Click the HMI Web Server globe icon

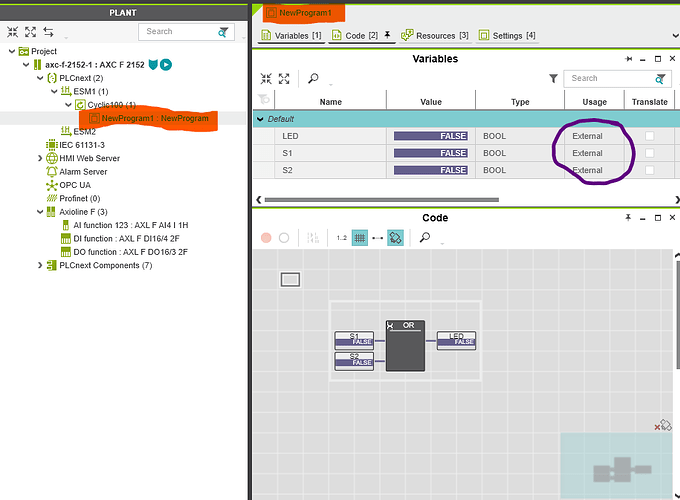pos(52,158)
